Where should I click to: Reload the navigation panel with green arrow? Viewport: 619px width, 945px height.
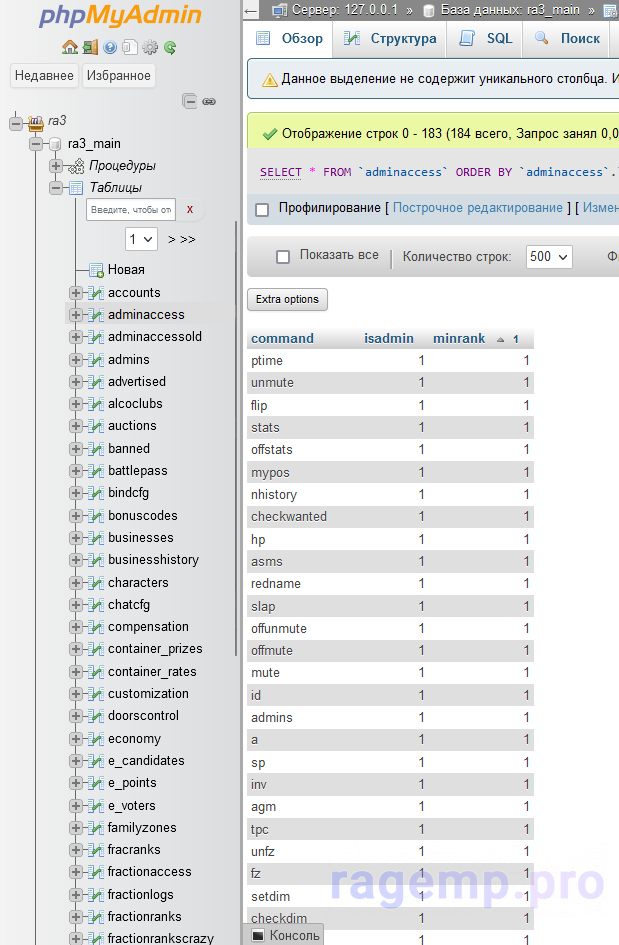[170, 47]
